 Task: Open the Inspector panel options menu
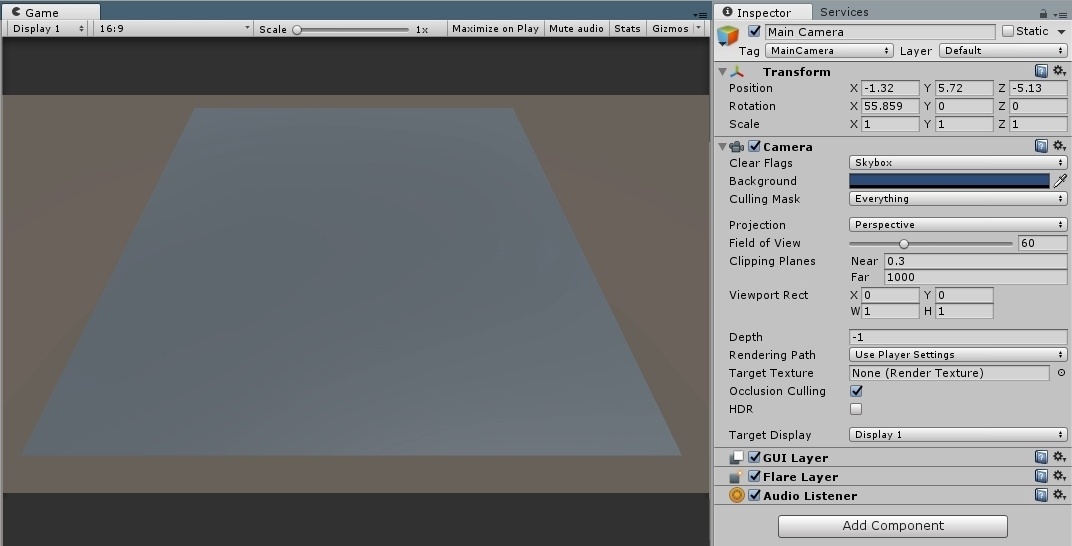pyautogui.click(x=1060, y=14)
